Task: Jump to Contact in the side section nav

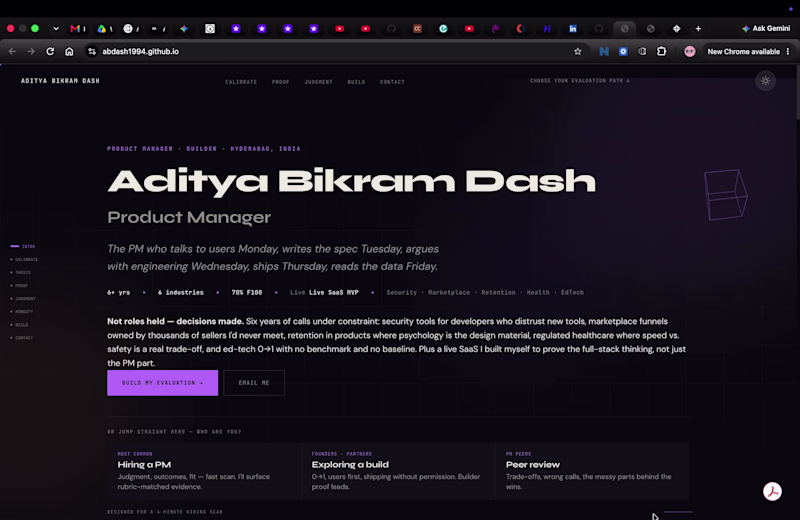Action: click(22, 338)
